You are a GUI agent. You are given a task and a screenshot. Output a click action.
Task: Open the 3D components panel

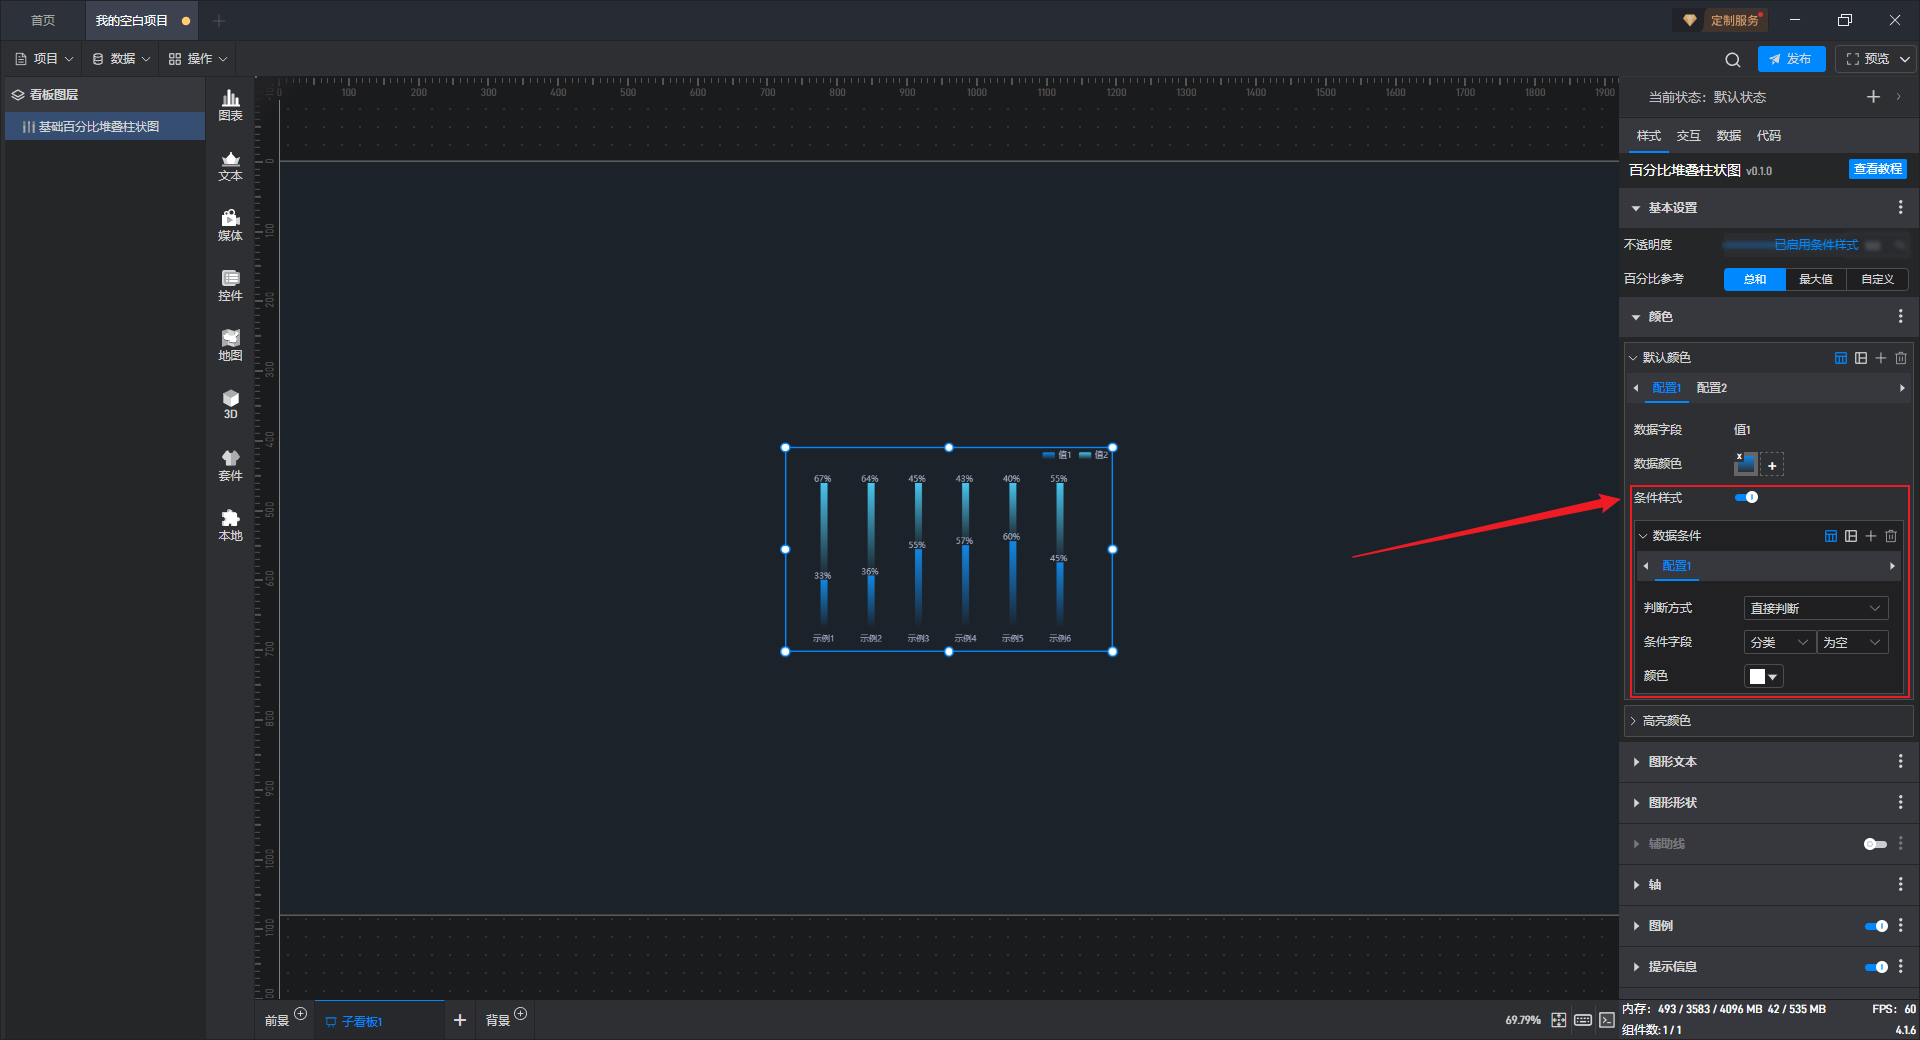pyautogui.click(x=230, y=405)
